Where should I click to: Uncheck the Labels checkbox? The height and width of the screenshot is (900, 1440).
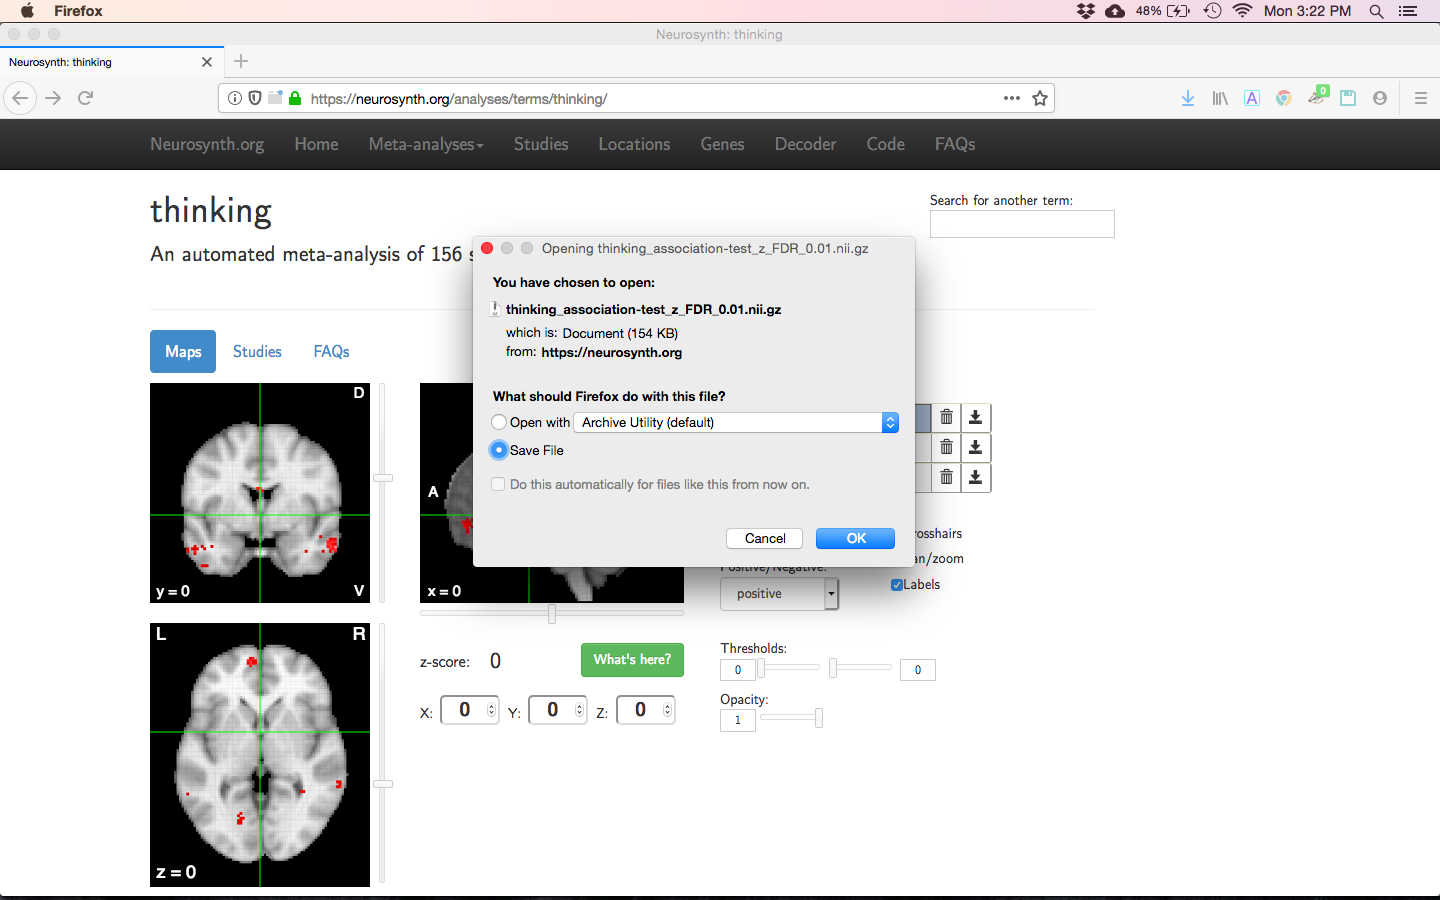coord(897,585)
